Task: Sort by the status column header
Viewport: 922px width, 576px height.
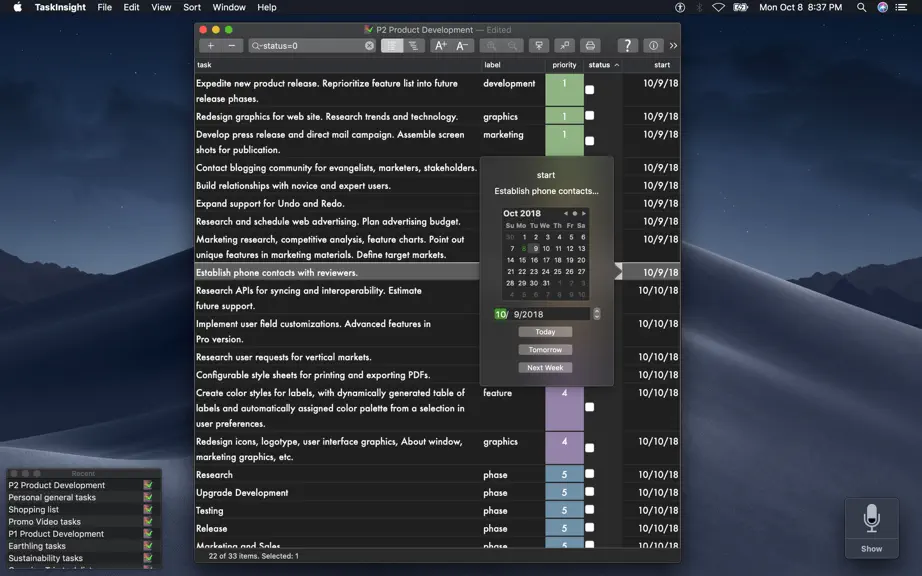Action: [603, 65]
